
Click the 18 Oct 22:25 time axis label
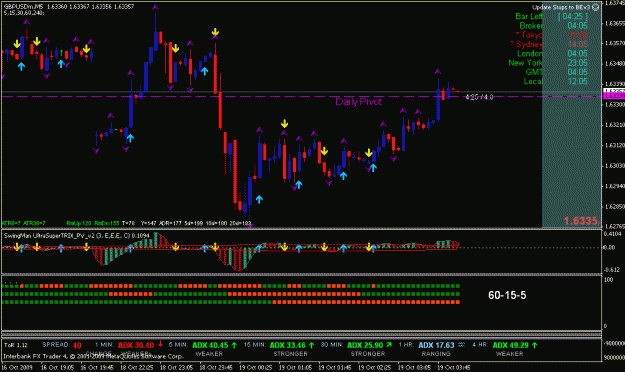[137, 367]
